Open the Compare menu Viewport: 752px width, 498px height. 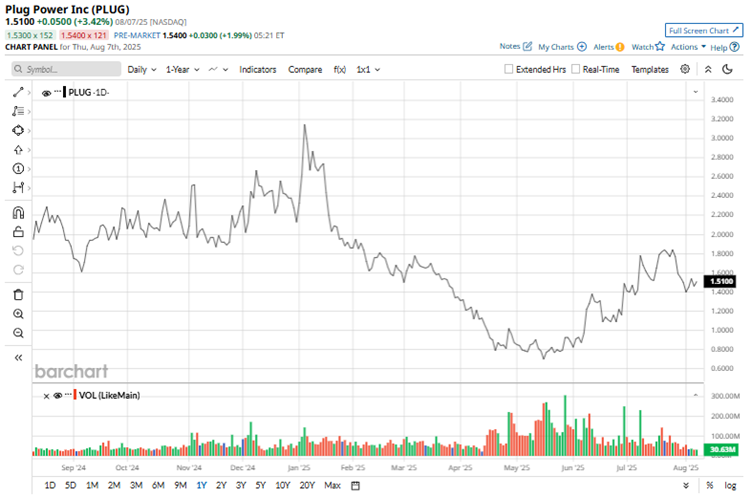pos(305,70)
